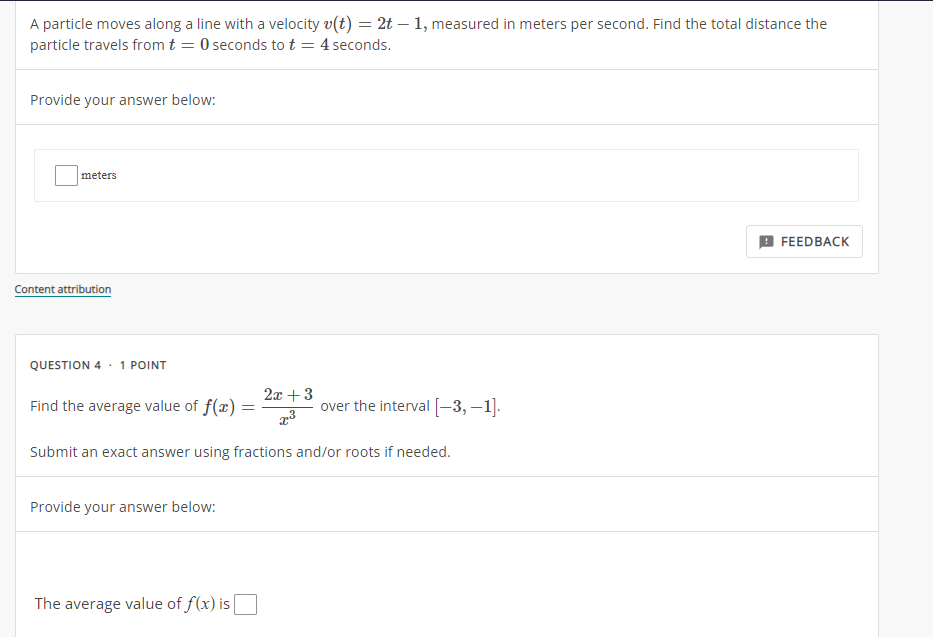Click the meters label beside answer box
Image resolution: width=933 pixels, height=637 pixels.
point(99,175)
